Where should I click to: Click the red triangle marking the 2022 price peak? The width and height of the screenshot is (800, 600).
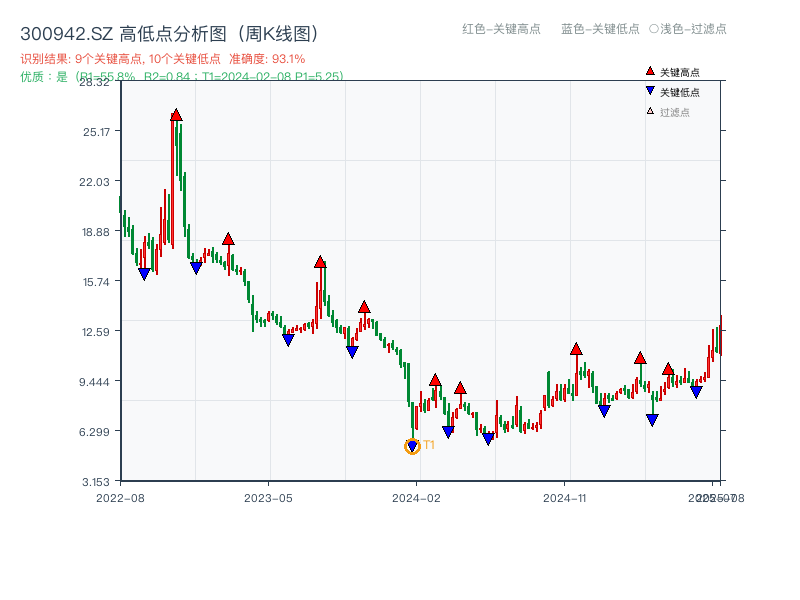coord(176,117)
